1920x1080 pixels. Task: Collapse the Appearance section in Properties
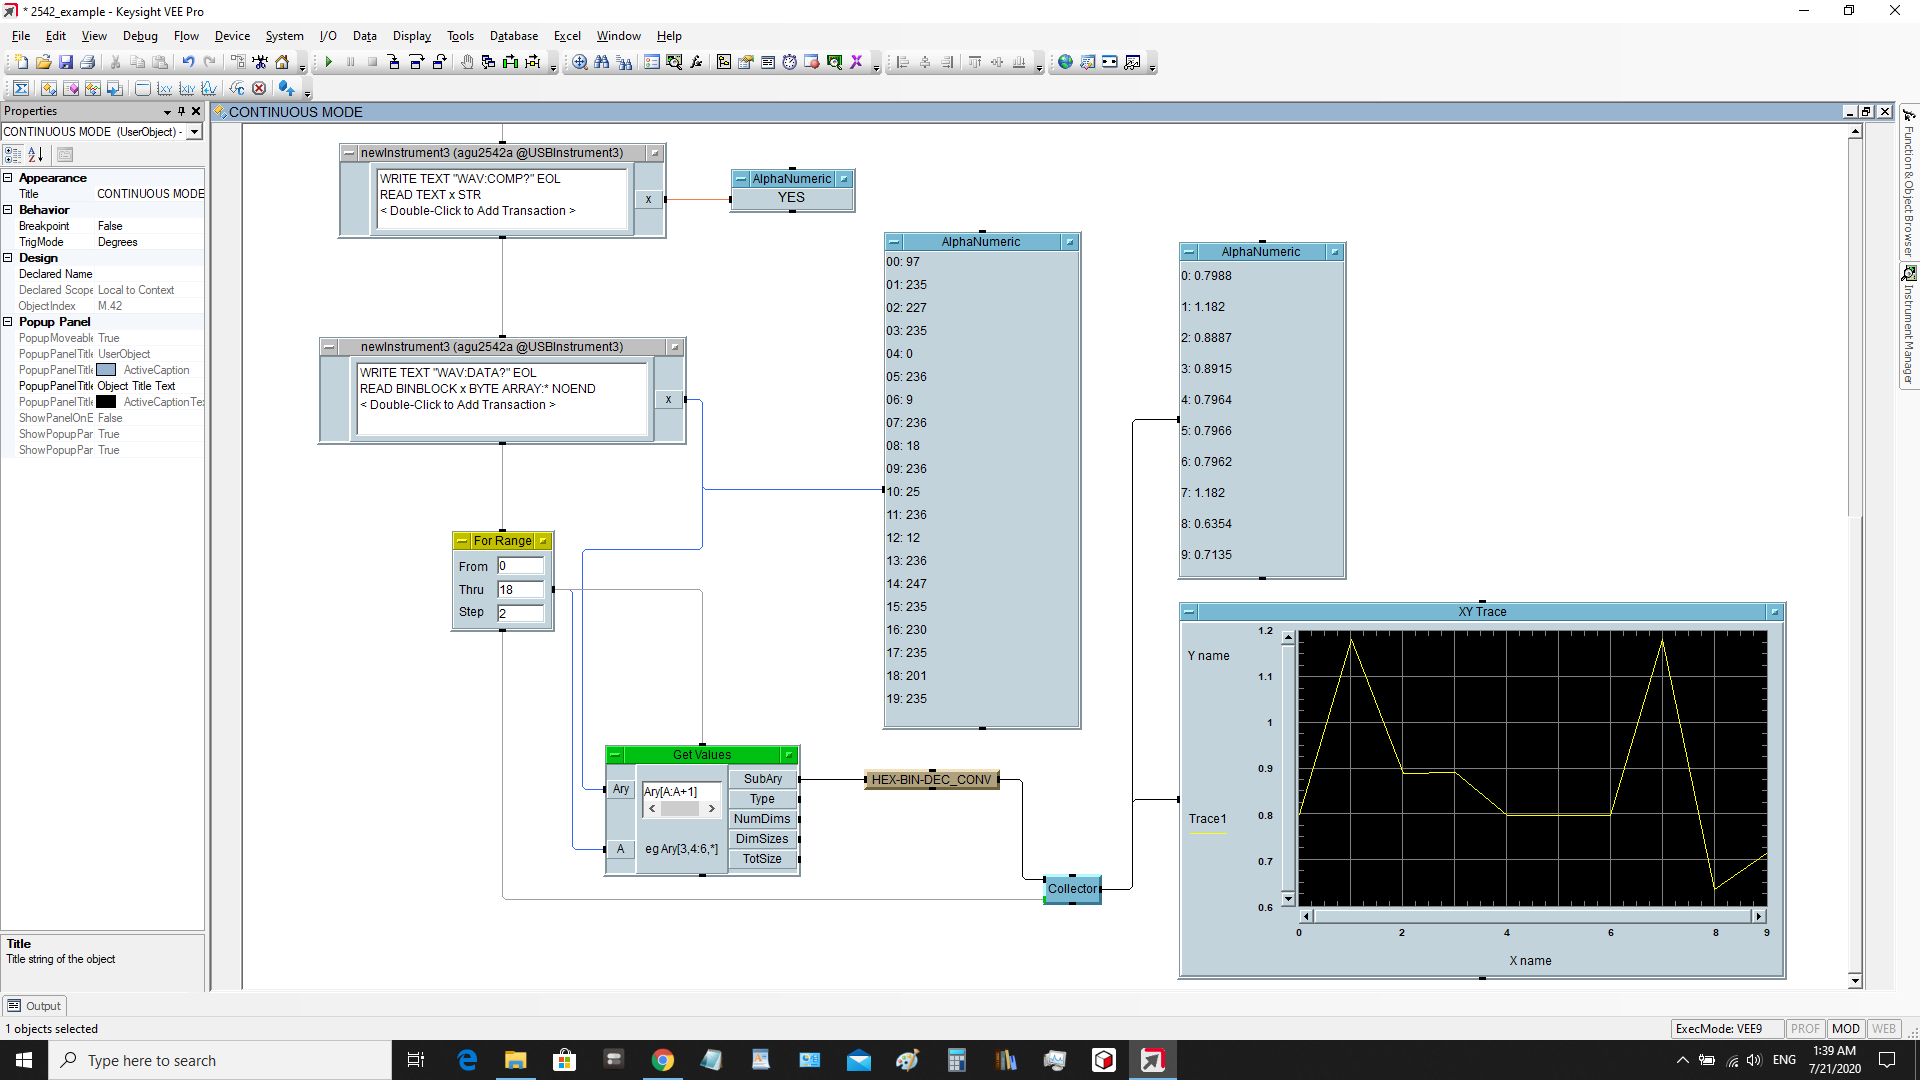coord(8,178)
